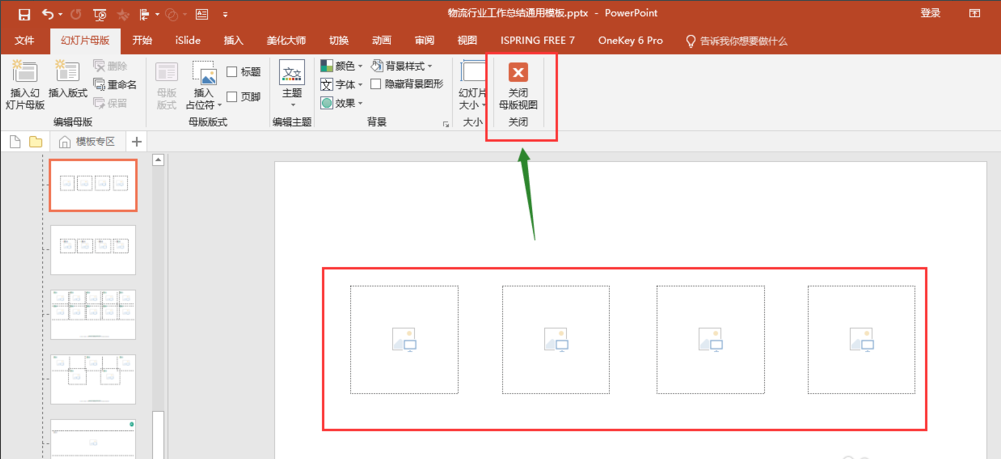
Task: Switch to the 审阅 Review tab
Action: point(424,41)
